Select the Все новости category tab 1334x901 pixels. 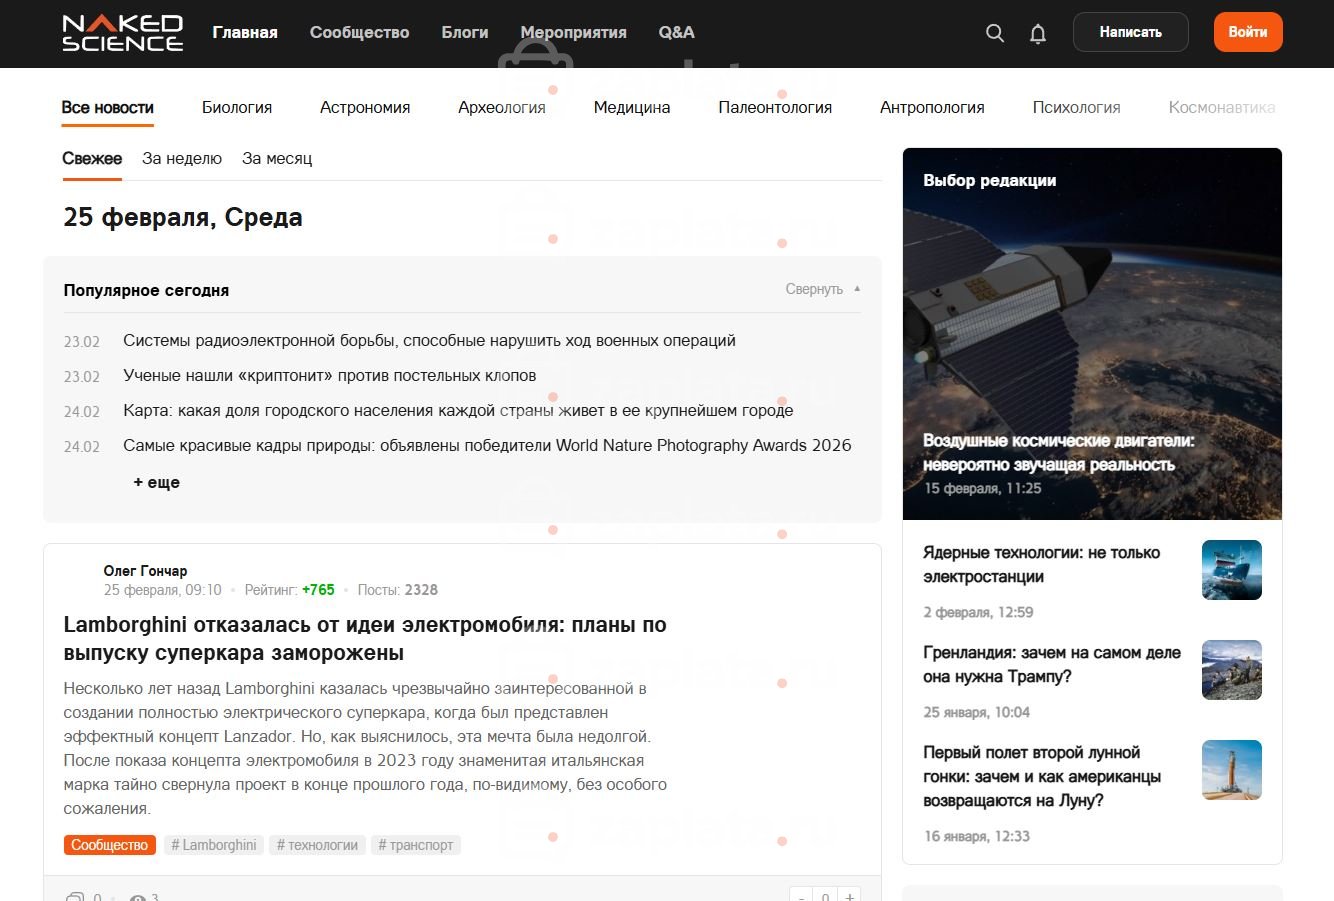(x=108, y=107)
